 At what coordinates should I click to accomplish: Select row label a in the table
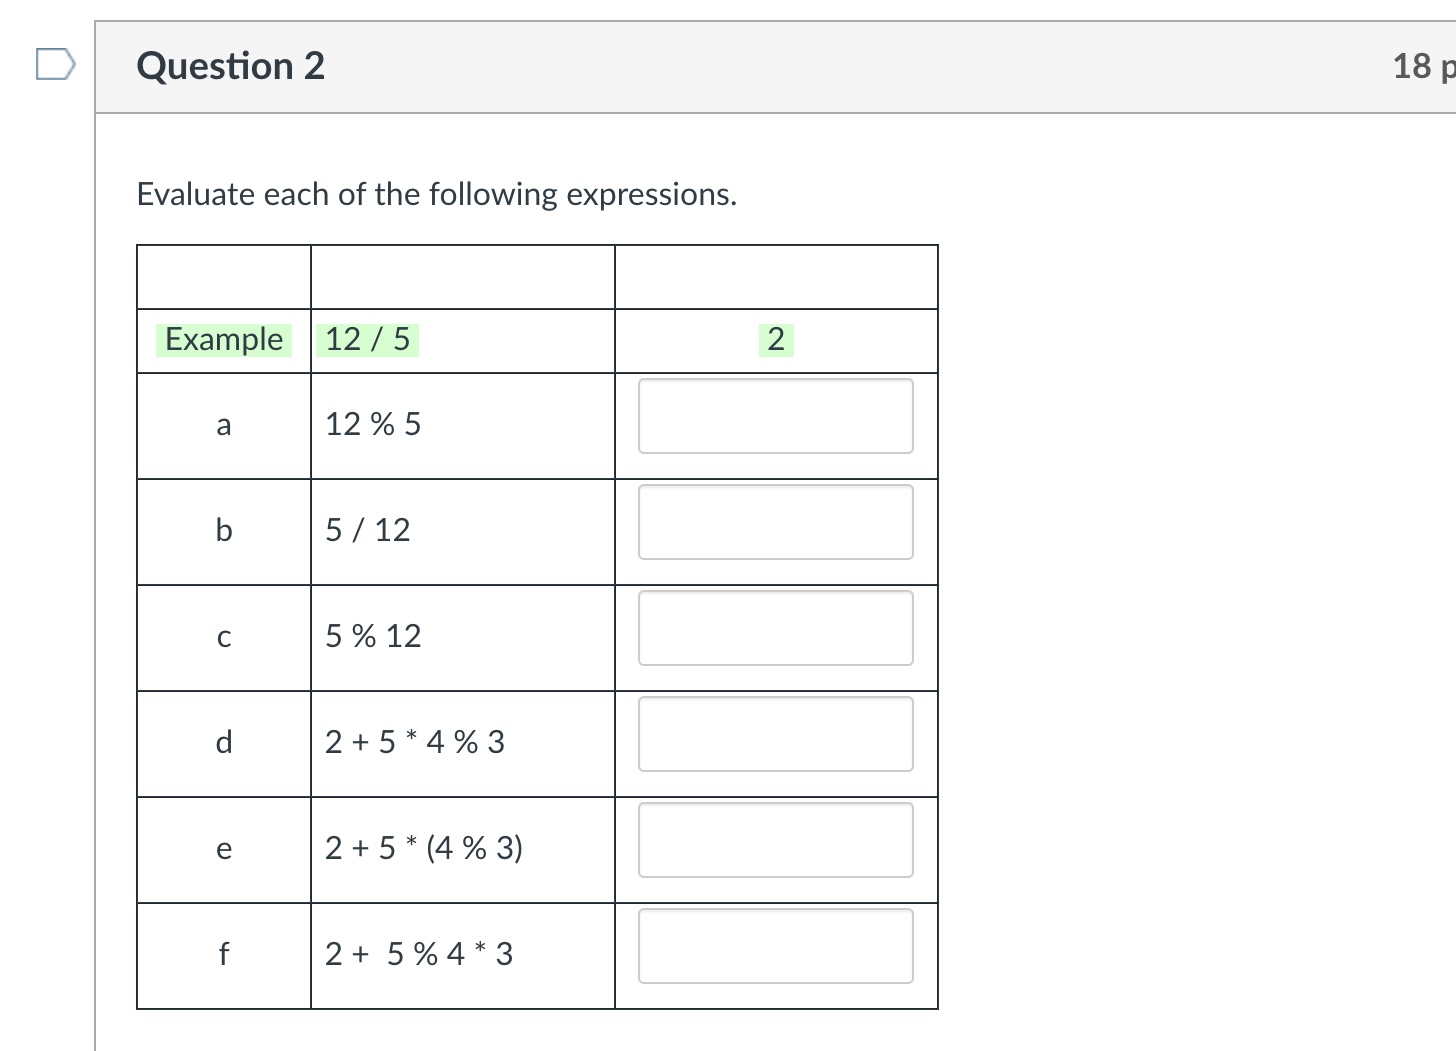click(x=223, y=425)
